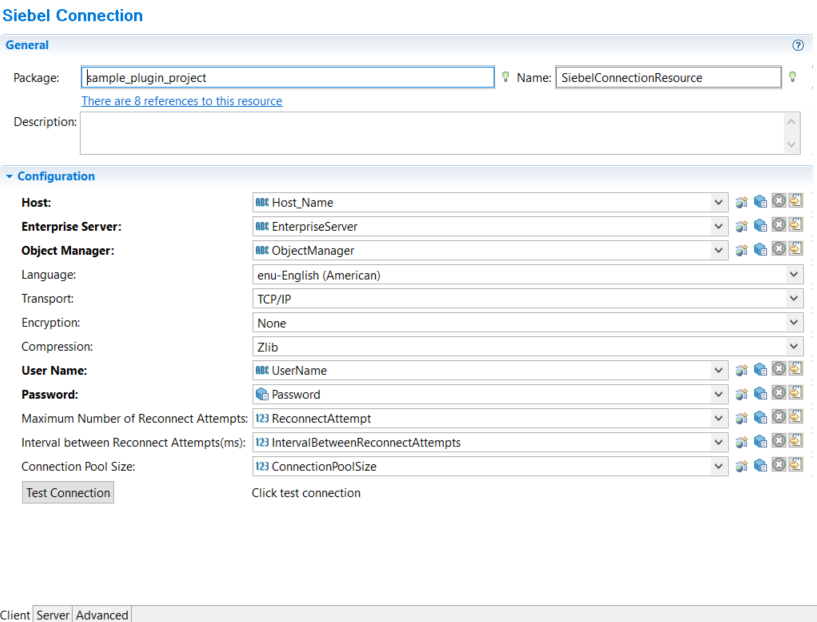Click the blue cube icon beside Enterprise Server
Image resolution: width=817 pixels, height=622 pixels.
tap(760, 226)
